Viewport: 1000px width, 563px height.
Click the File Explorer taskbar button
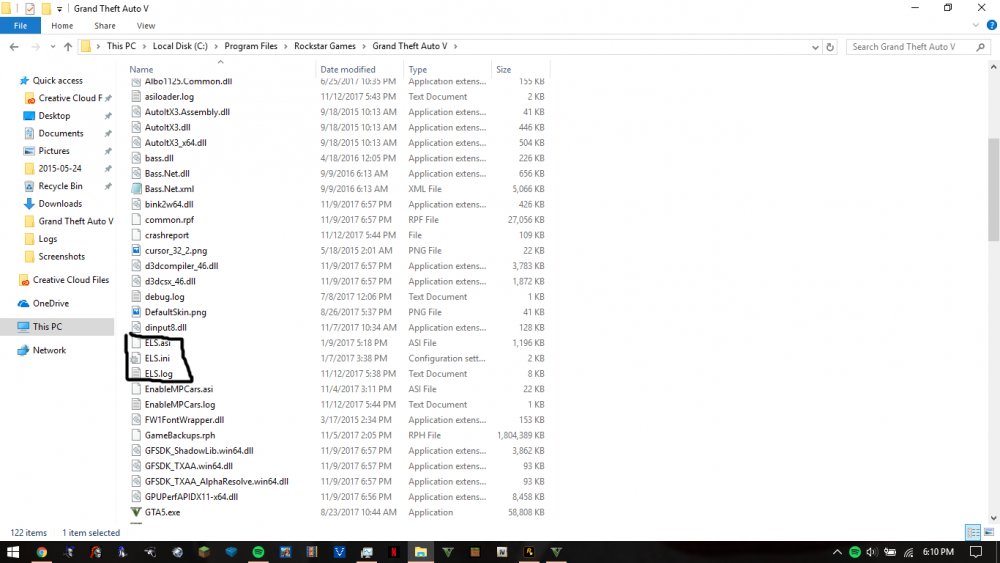[x=421, y=552]
